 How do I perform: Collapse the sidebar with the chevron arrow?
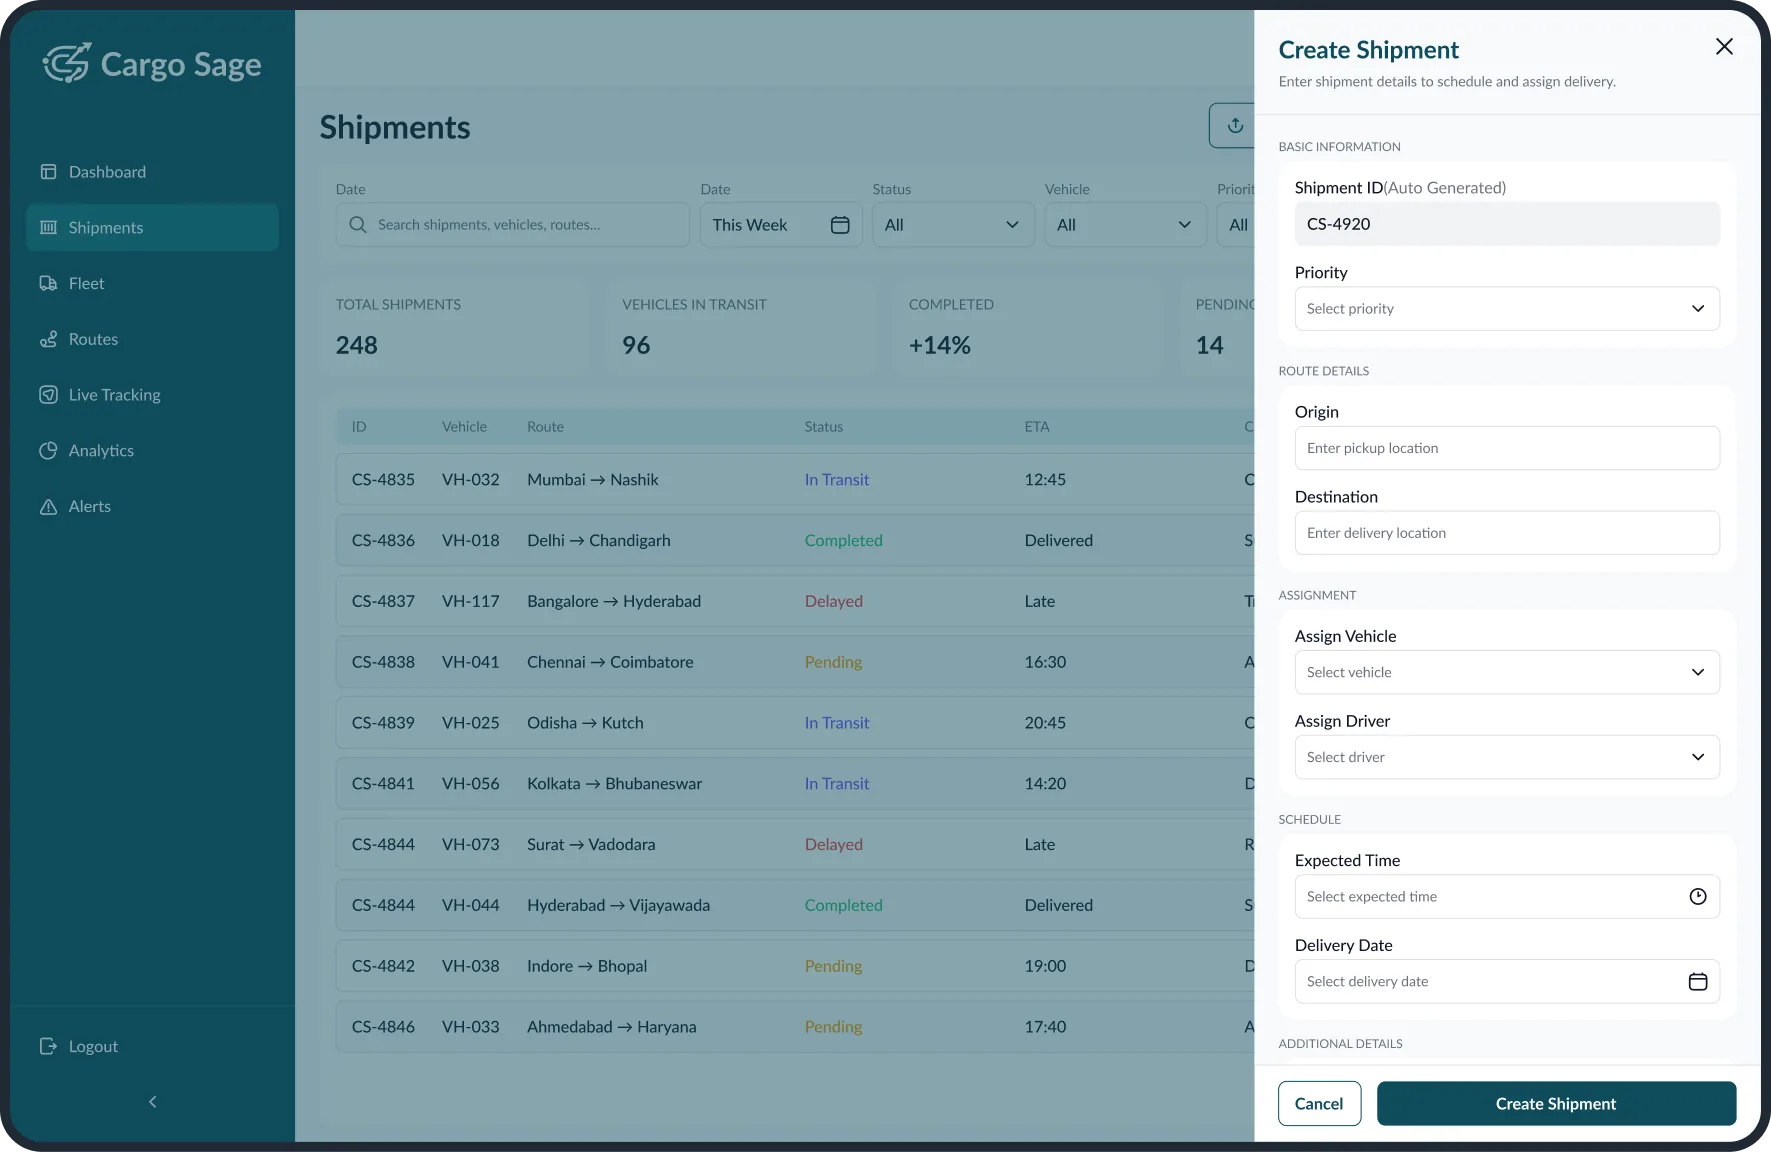[x=152, y=1101]
